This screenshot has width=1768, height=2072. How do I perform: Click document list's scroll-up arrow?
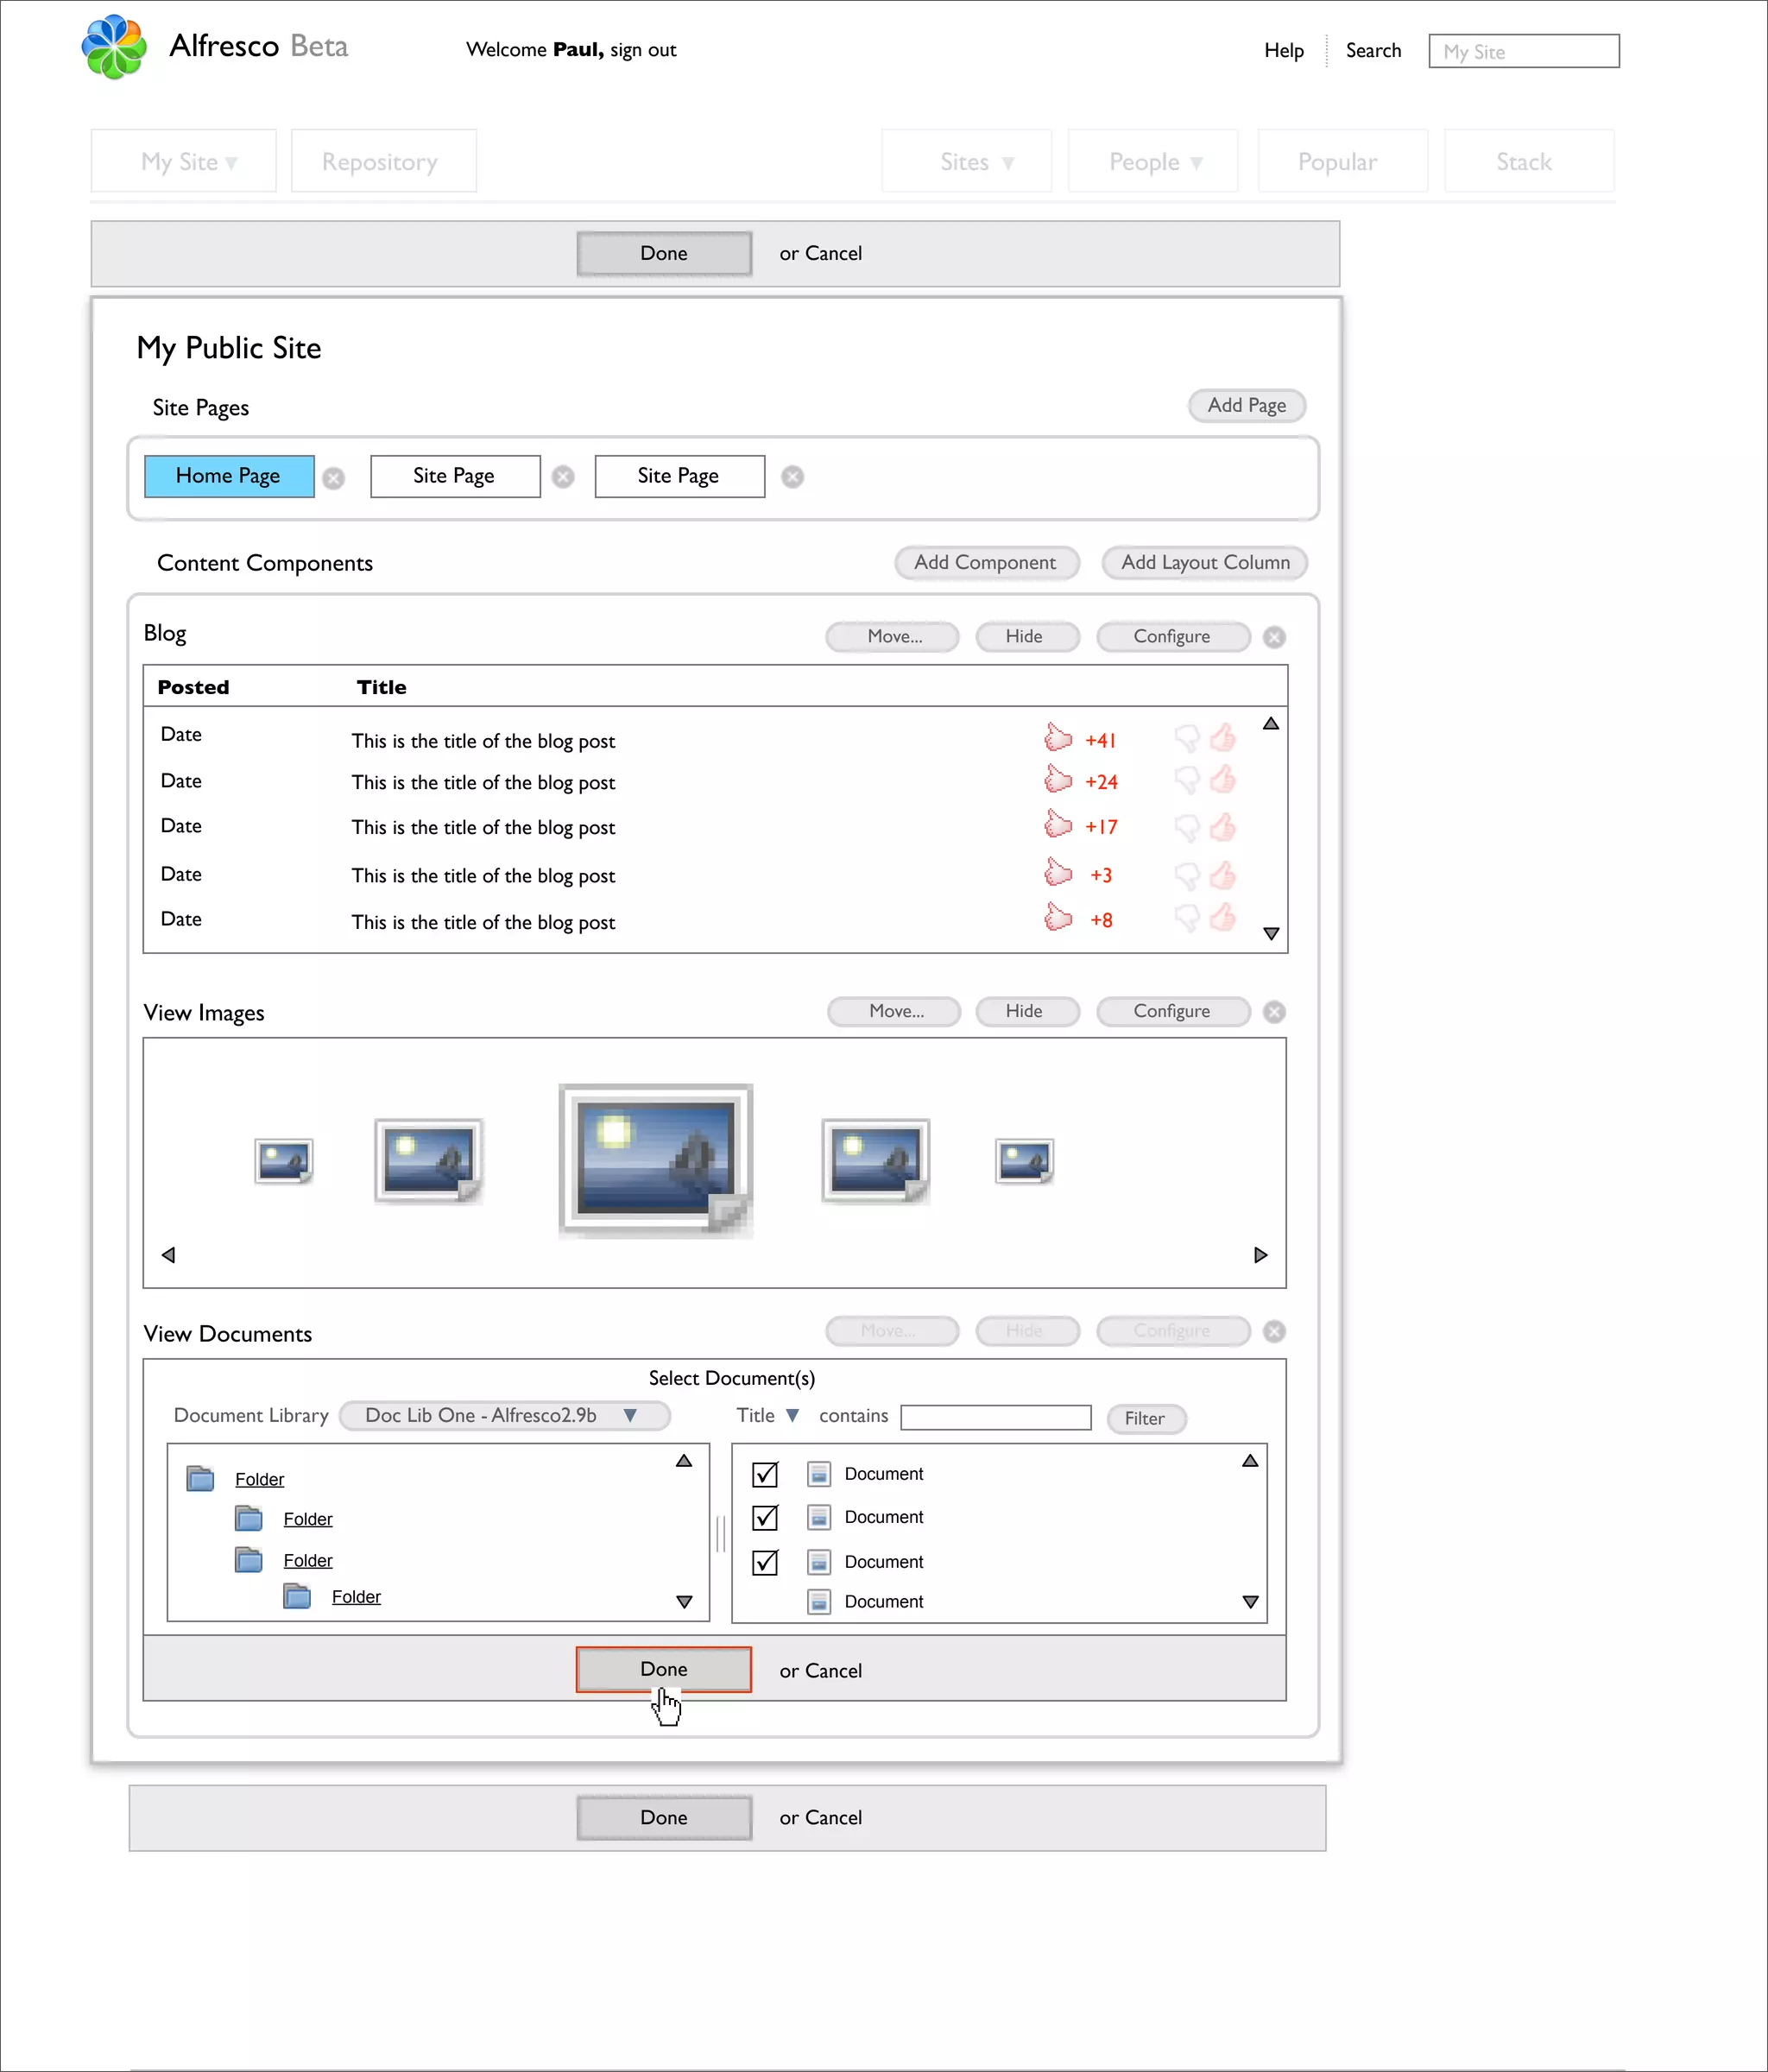pos(1250,1461)
